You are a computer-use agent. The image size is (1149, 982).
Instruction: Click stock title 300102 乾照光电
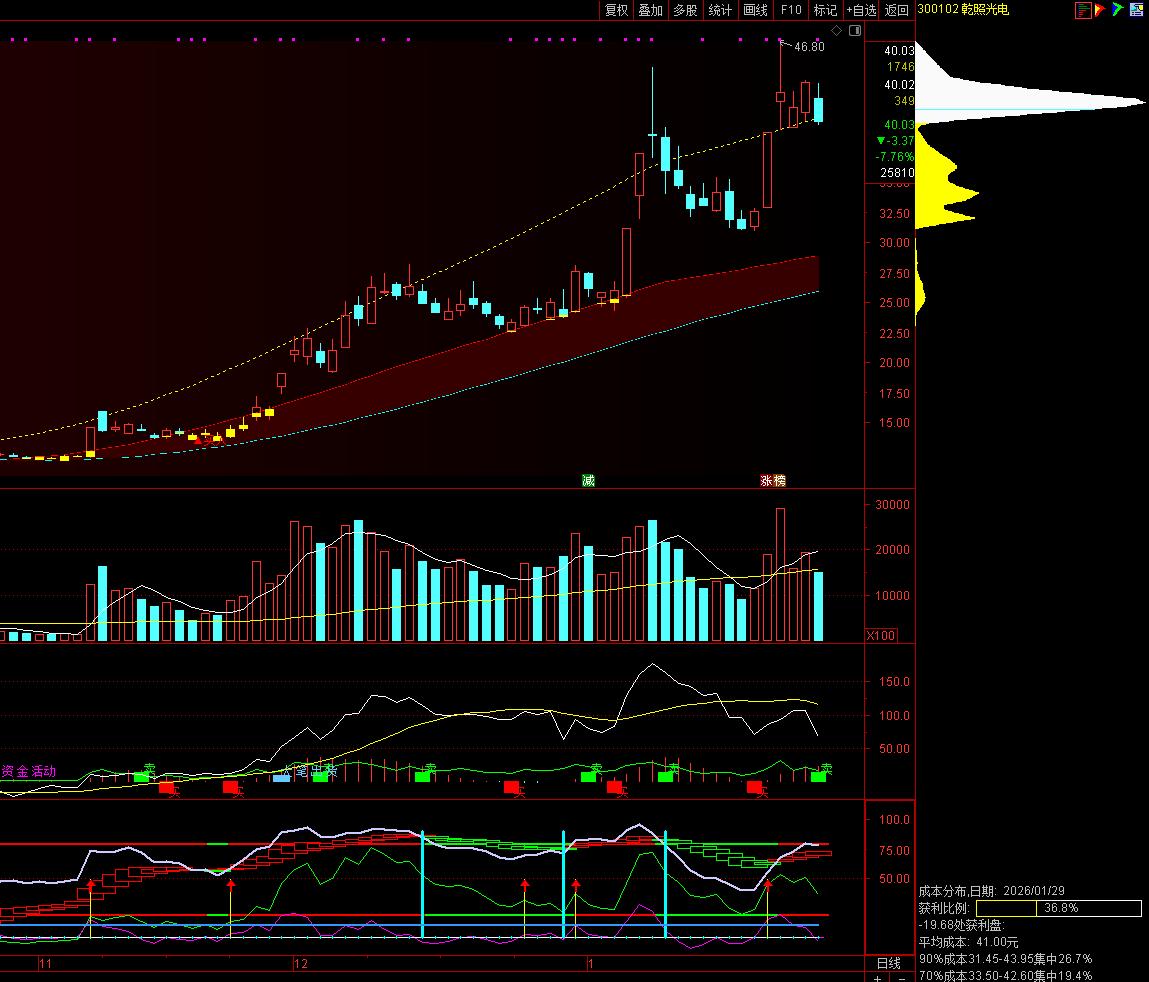pyautogui.click(x=963, y=10)
